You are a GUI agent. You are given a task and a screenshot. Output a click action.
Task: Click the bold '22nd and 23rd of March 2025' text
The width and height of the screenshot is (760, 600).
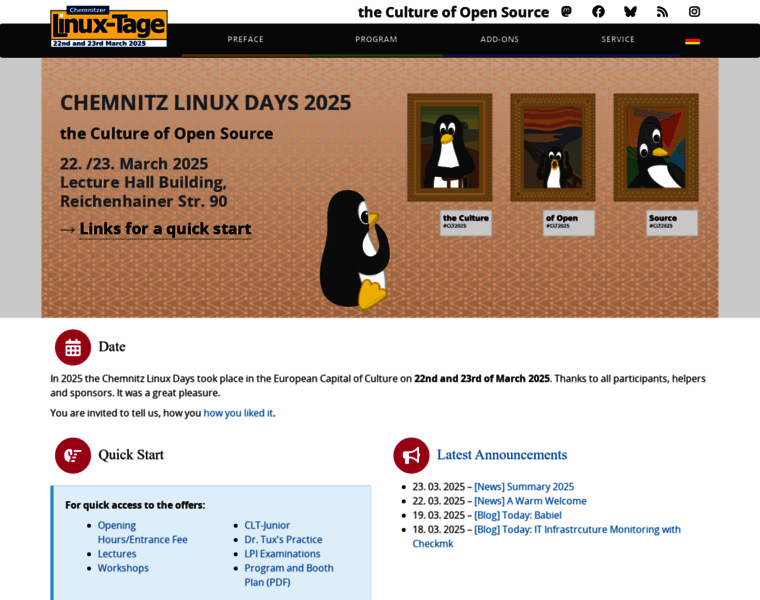482,379
